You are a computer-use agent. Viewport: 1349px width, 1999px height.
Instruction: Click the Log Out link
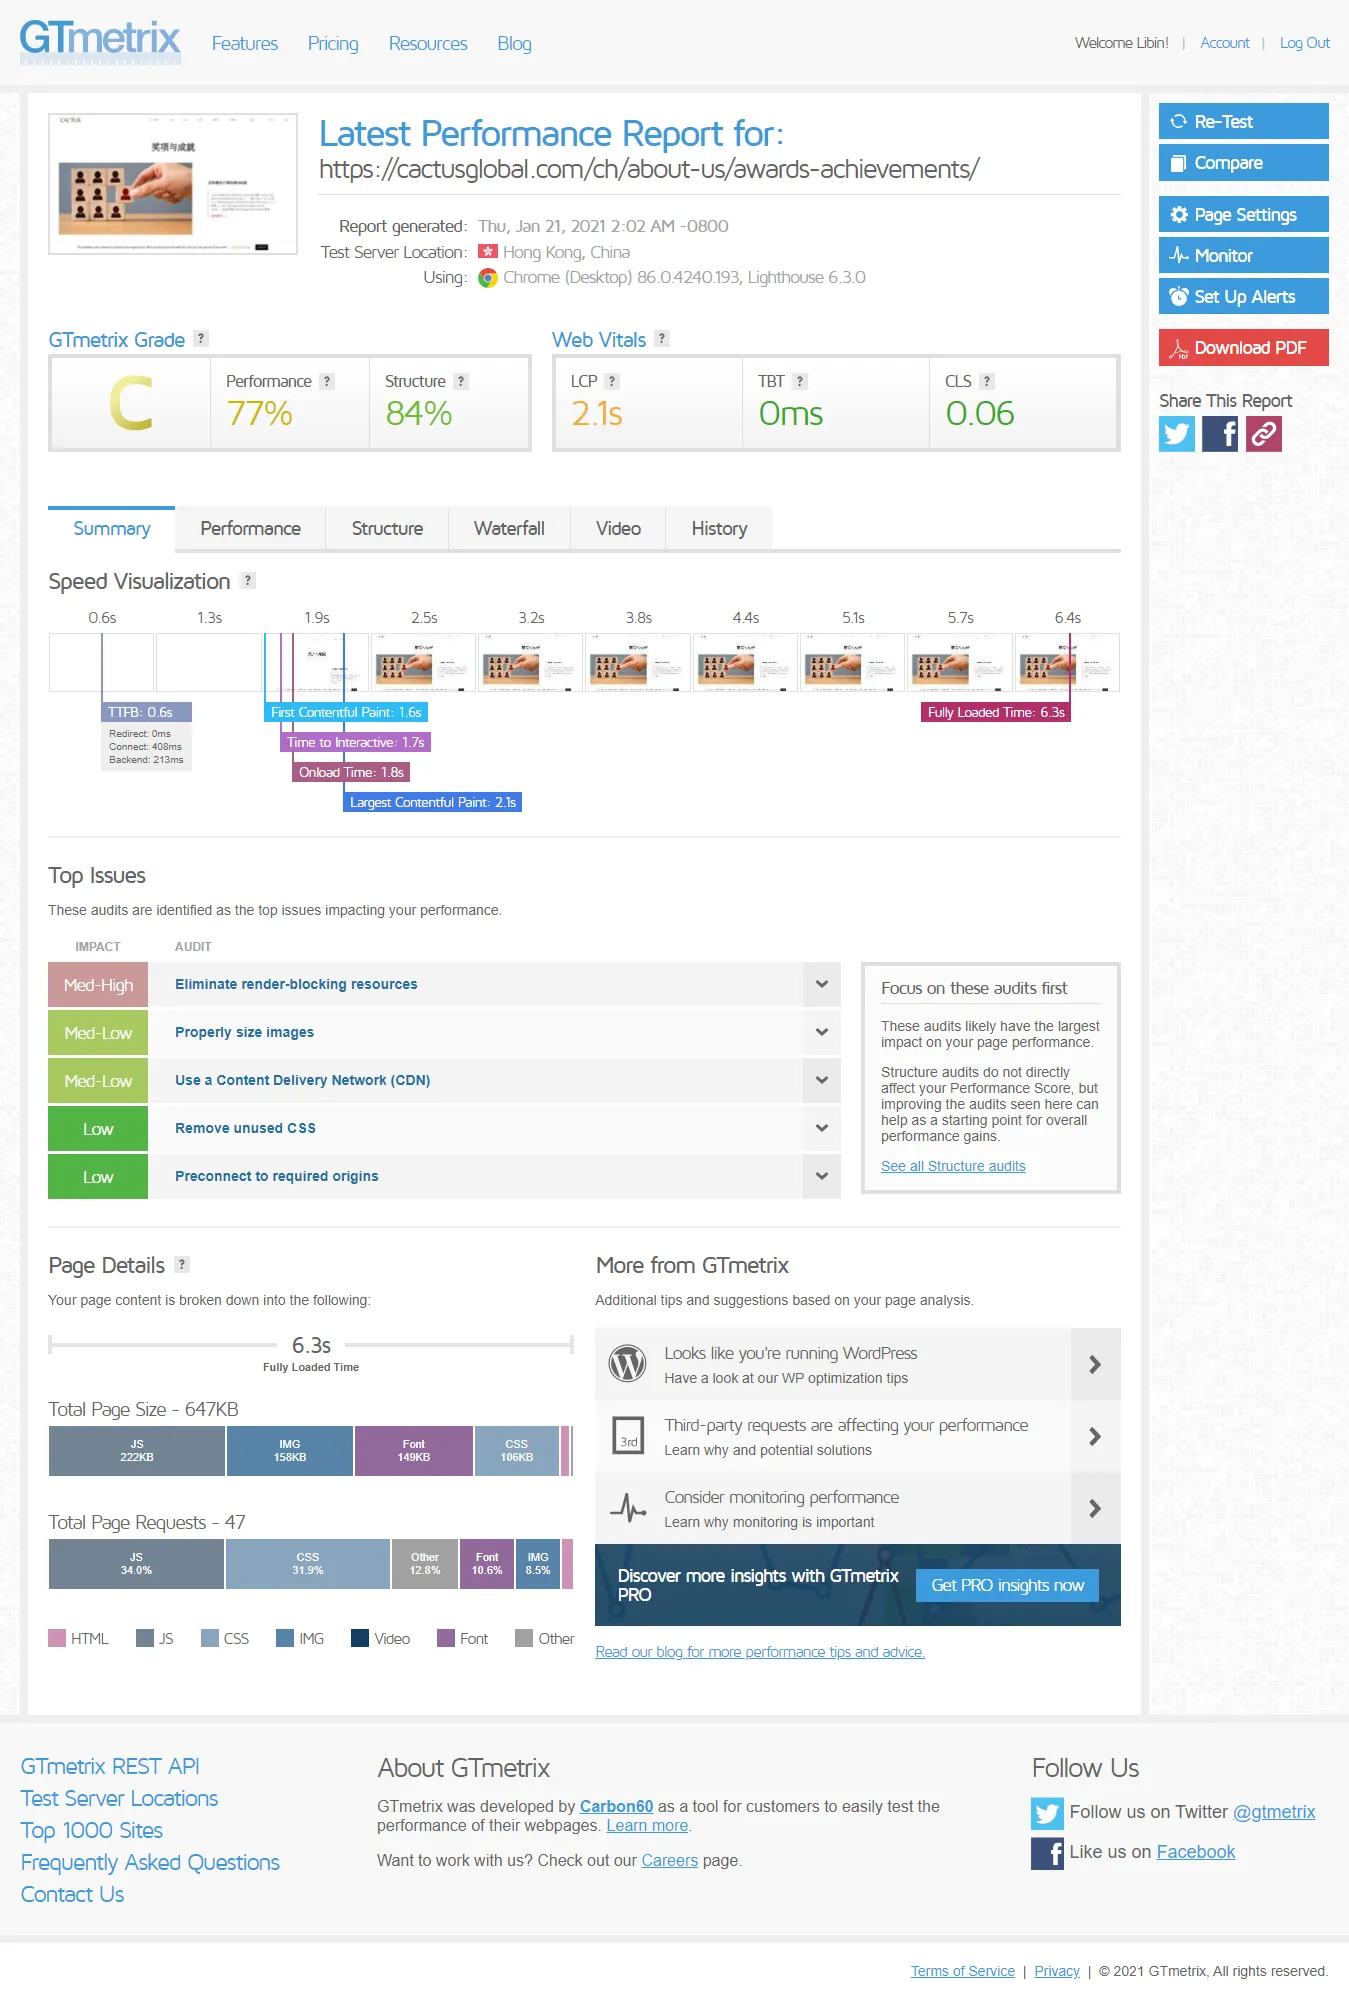pyautogui.click(x=1304, y=43)
